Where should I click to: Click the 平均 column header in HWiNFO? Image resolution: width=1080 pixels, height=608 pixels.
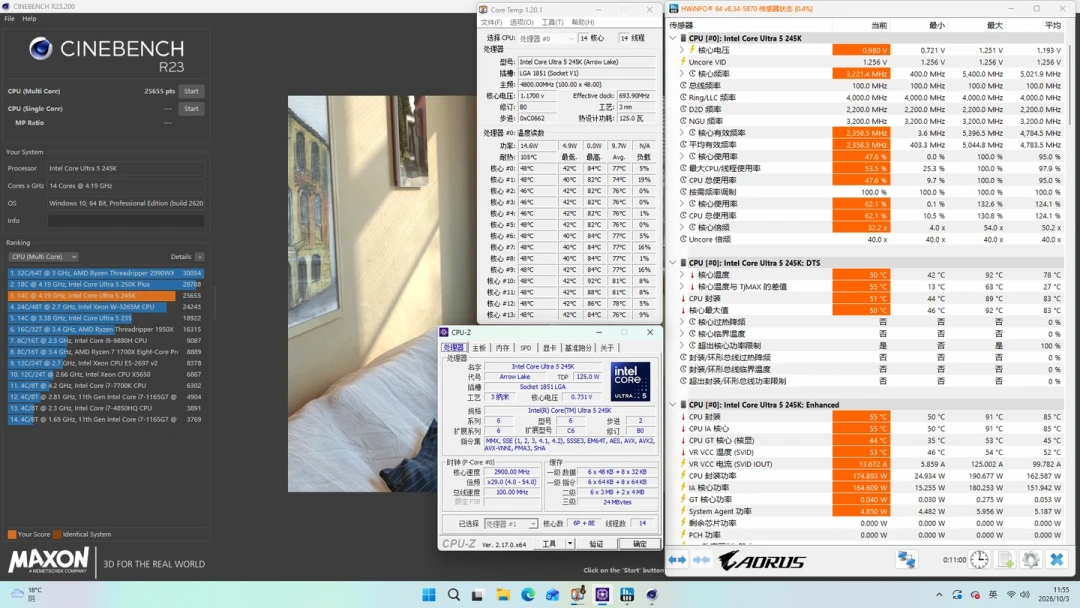1052,25
